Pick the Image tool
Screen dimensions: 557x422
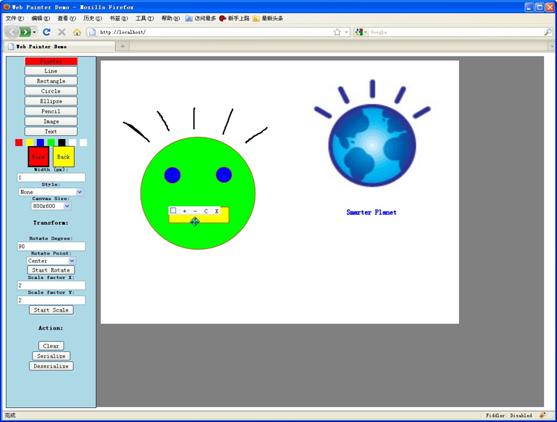51,121
